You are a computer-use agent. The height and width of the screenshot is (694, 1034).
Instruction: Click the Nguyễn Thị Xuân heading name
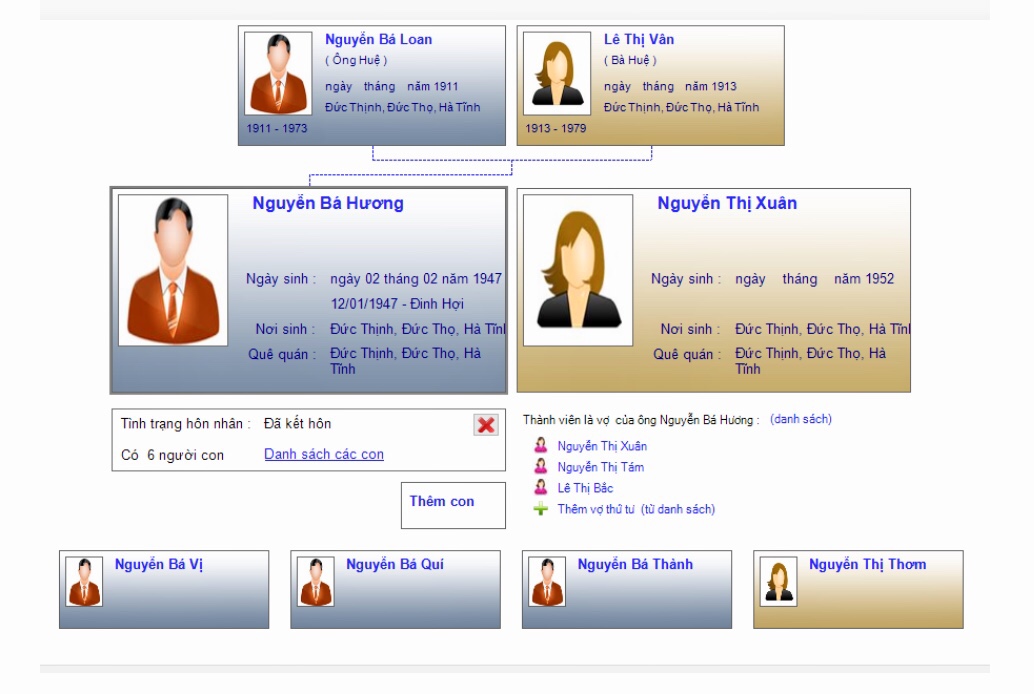coord(727,203)
